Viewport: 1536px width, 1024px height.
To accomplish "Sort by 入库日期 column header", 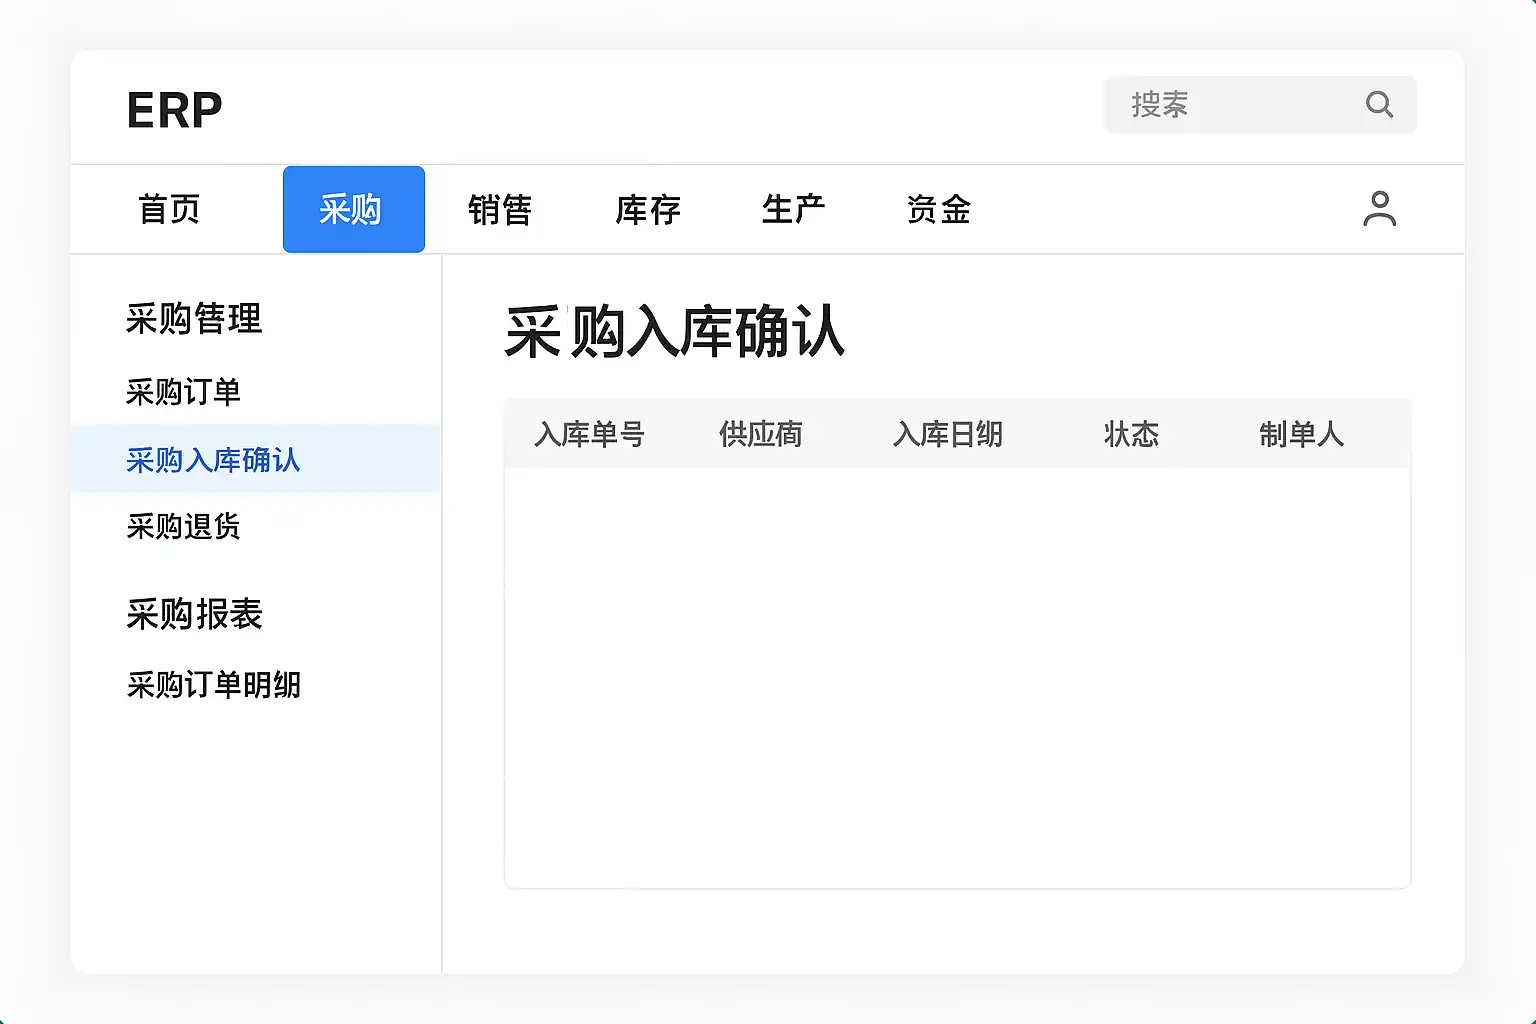I will click(x=947, y=434).
